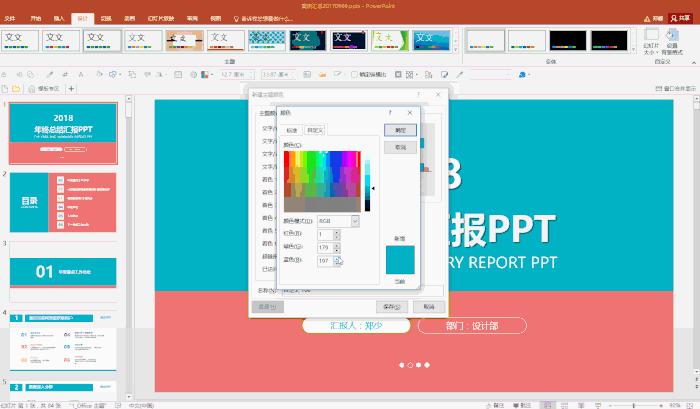This screenshot has width=700, height=409.
Task: Apply the green-edged theme thumbnail
Action: click(390, 41)
